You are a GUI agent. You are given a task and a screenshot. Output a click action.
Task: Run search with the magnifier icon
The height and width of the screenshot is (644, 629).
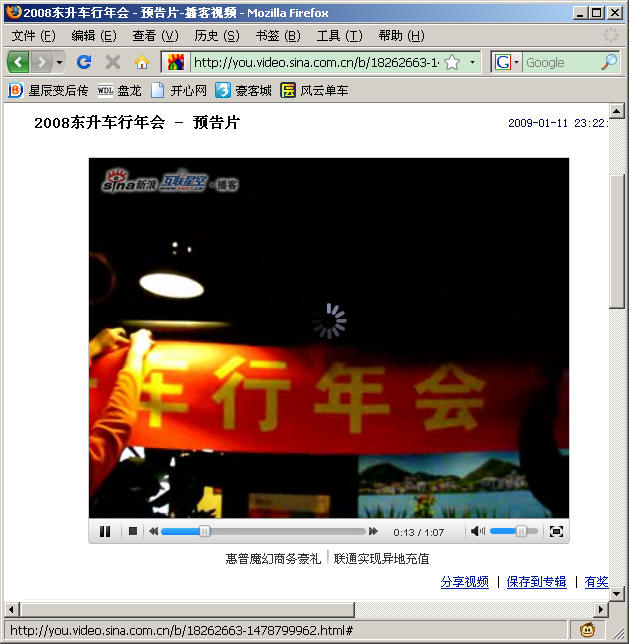coord(608,62)
